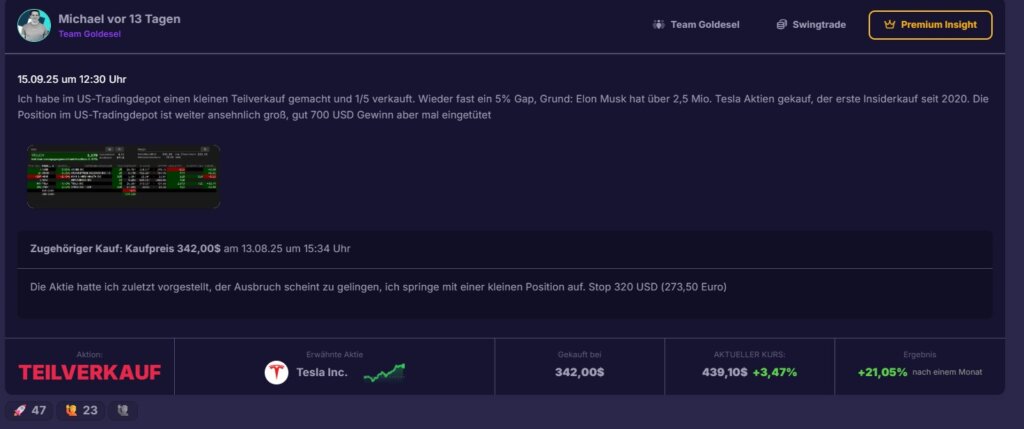Open the Premium Insight button
1024x429 pixels.
point(930,25)
